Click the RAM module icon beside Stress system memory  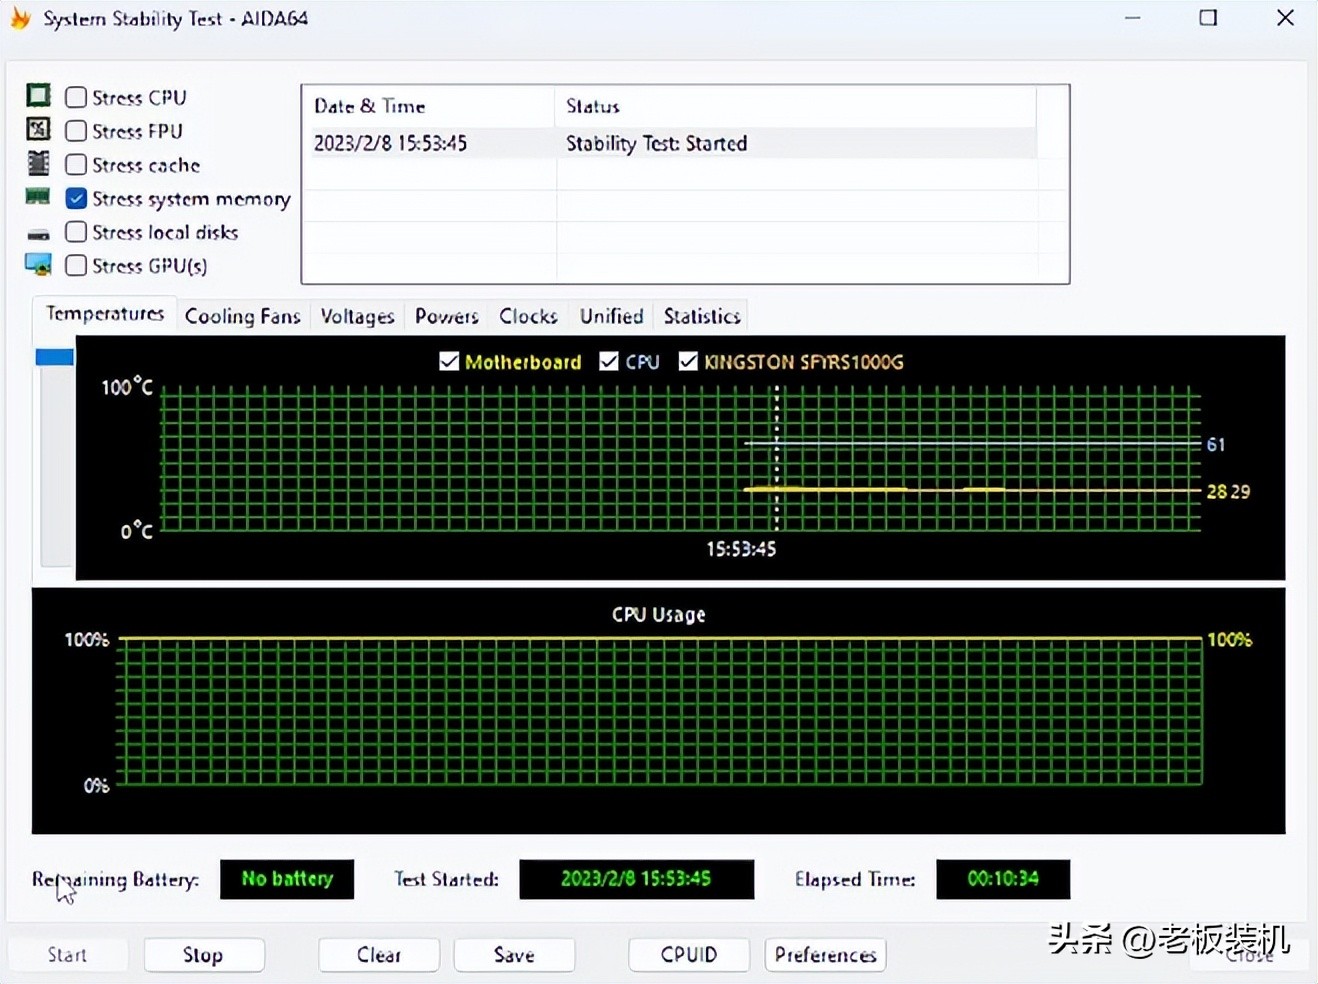(37, 196)
